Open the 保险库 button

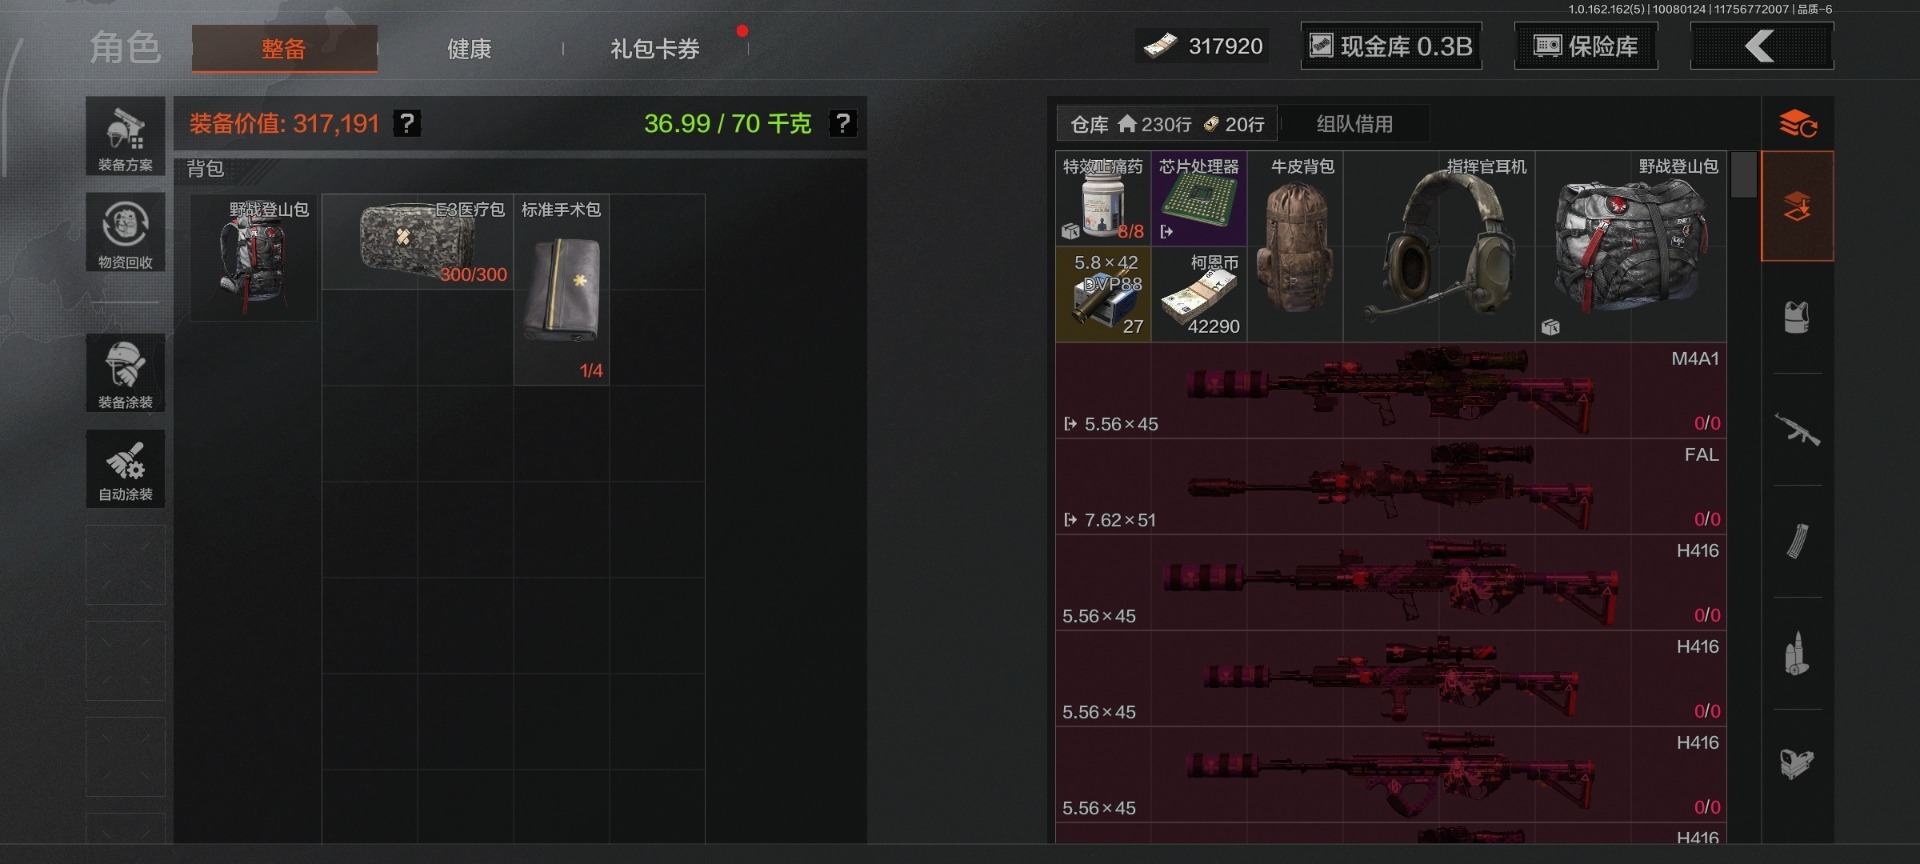pos(1585,46)
